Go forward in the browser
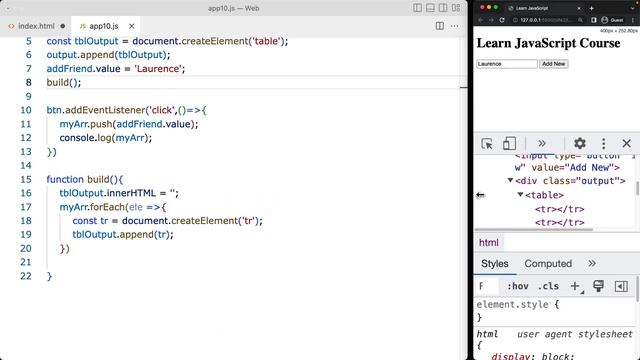The width and height of the screenshot is (640, 360). 491,20
